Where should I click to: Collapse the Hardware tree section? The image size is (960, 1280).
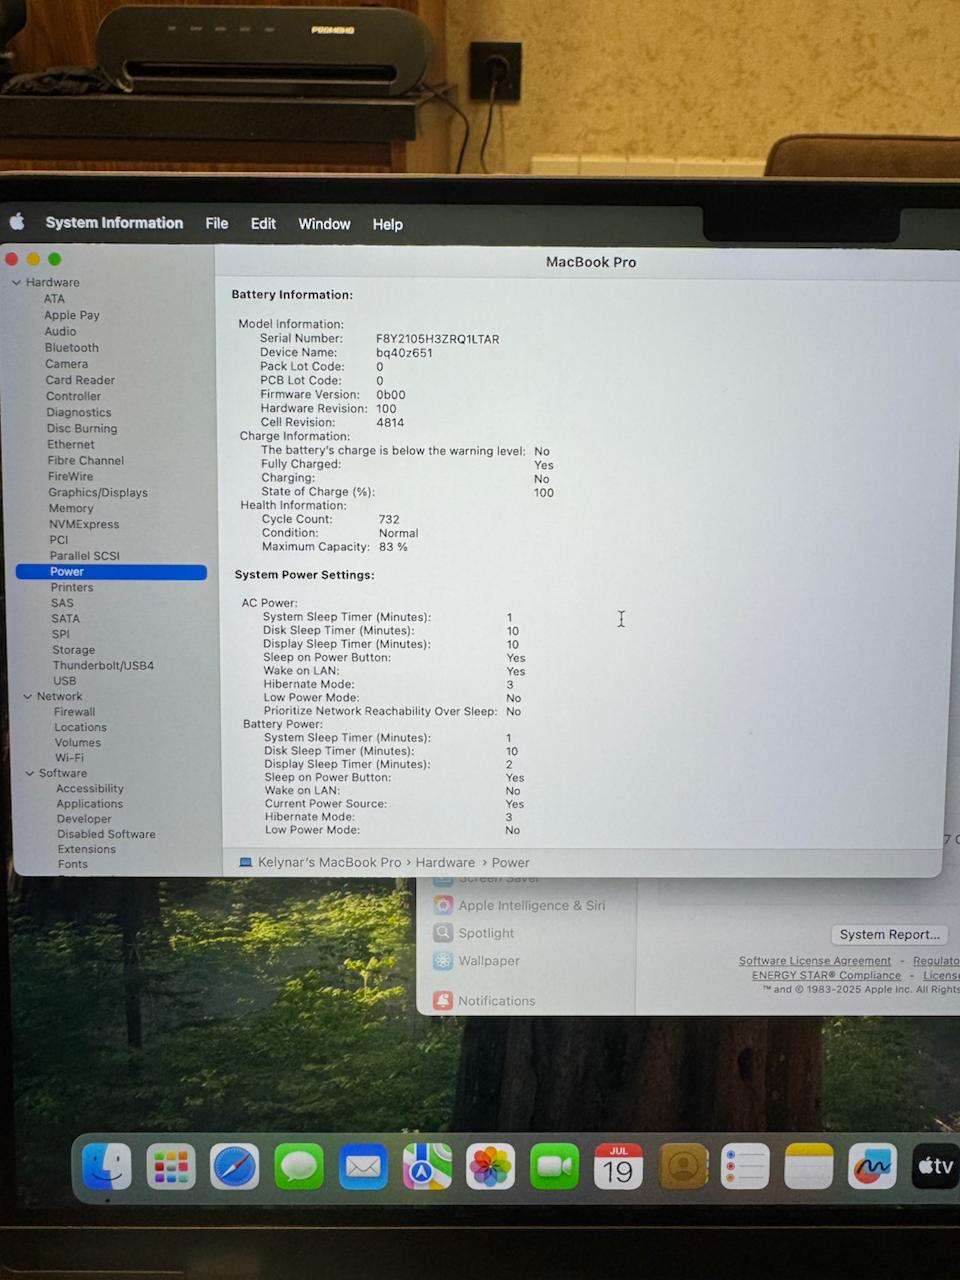tap(16, 282)
